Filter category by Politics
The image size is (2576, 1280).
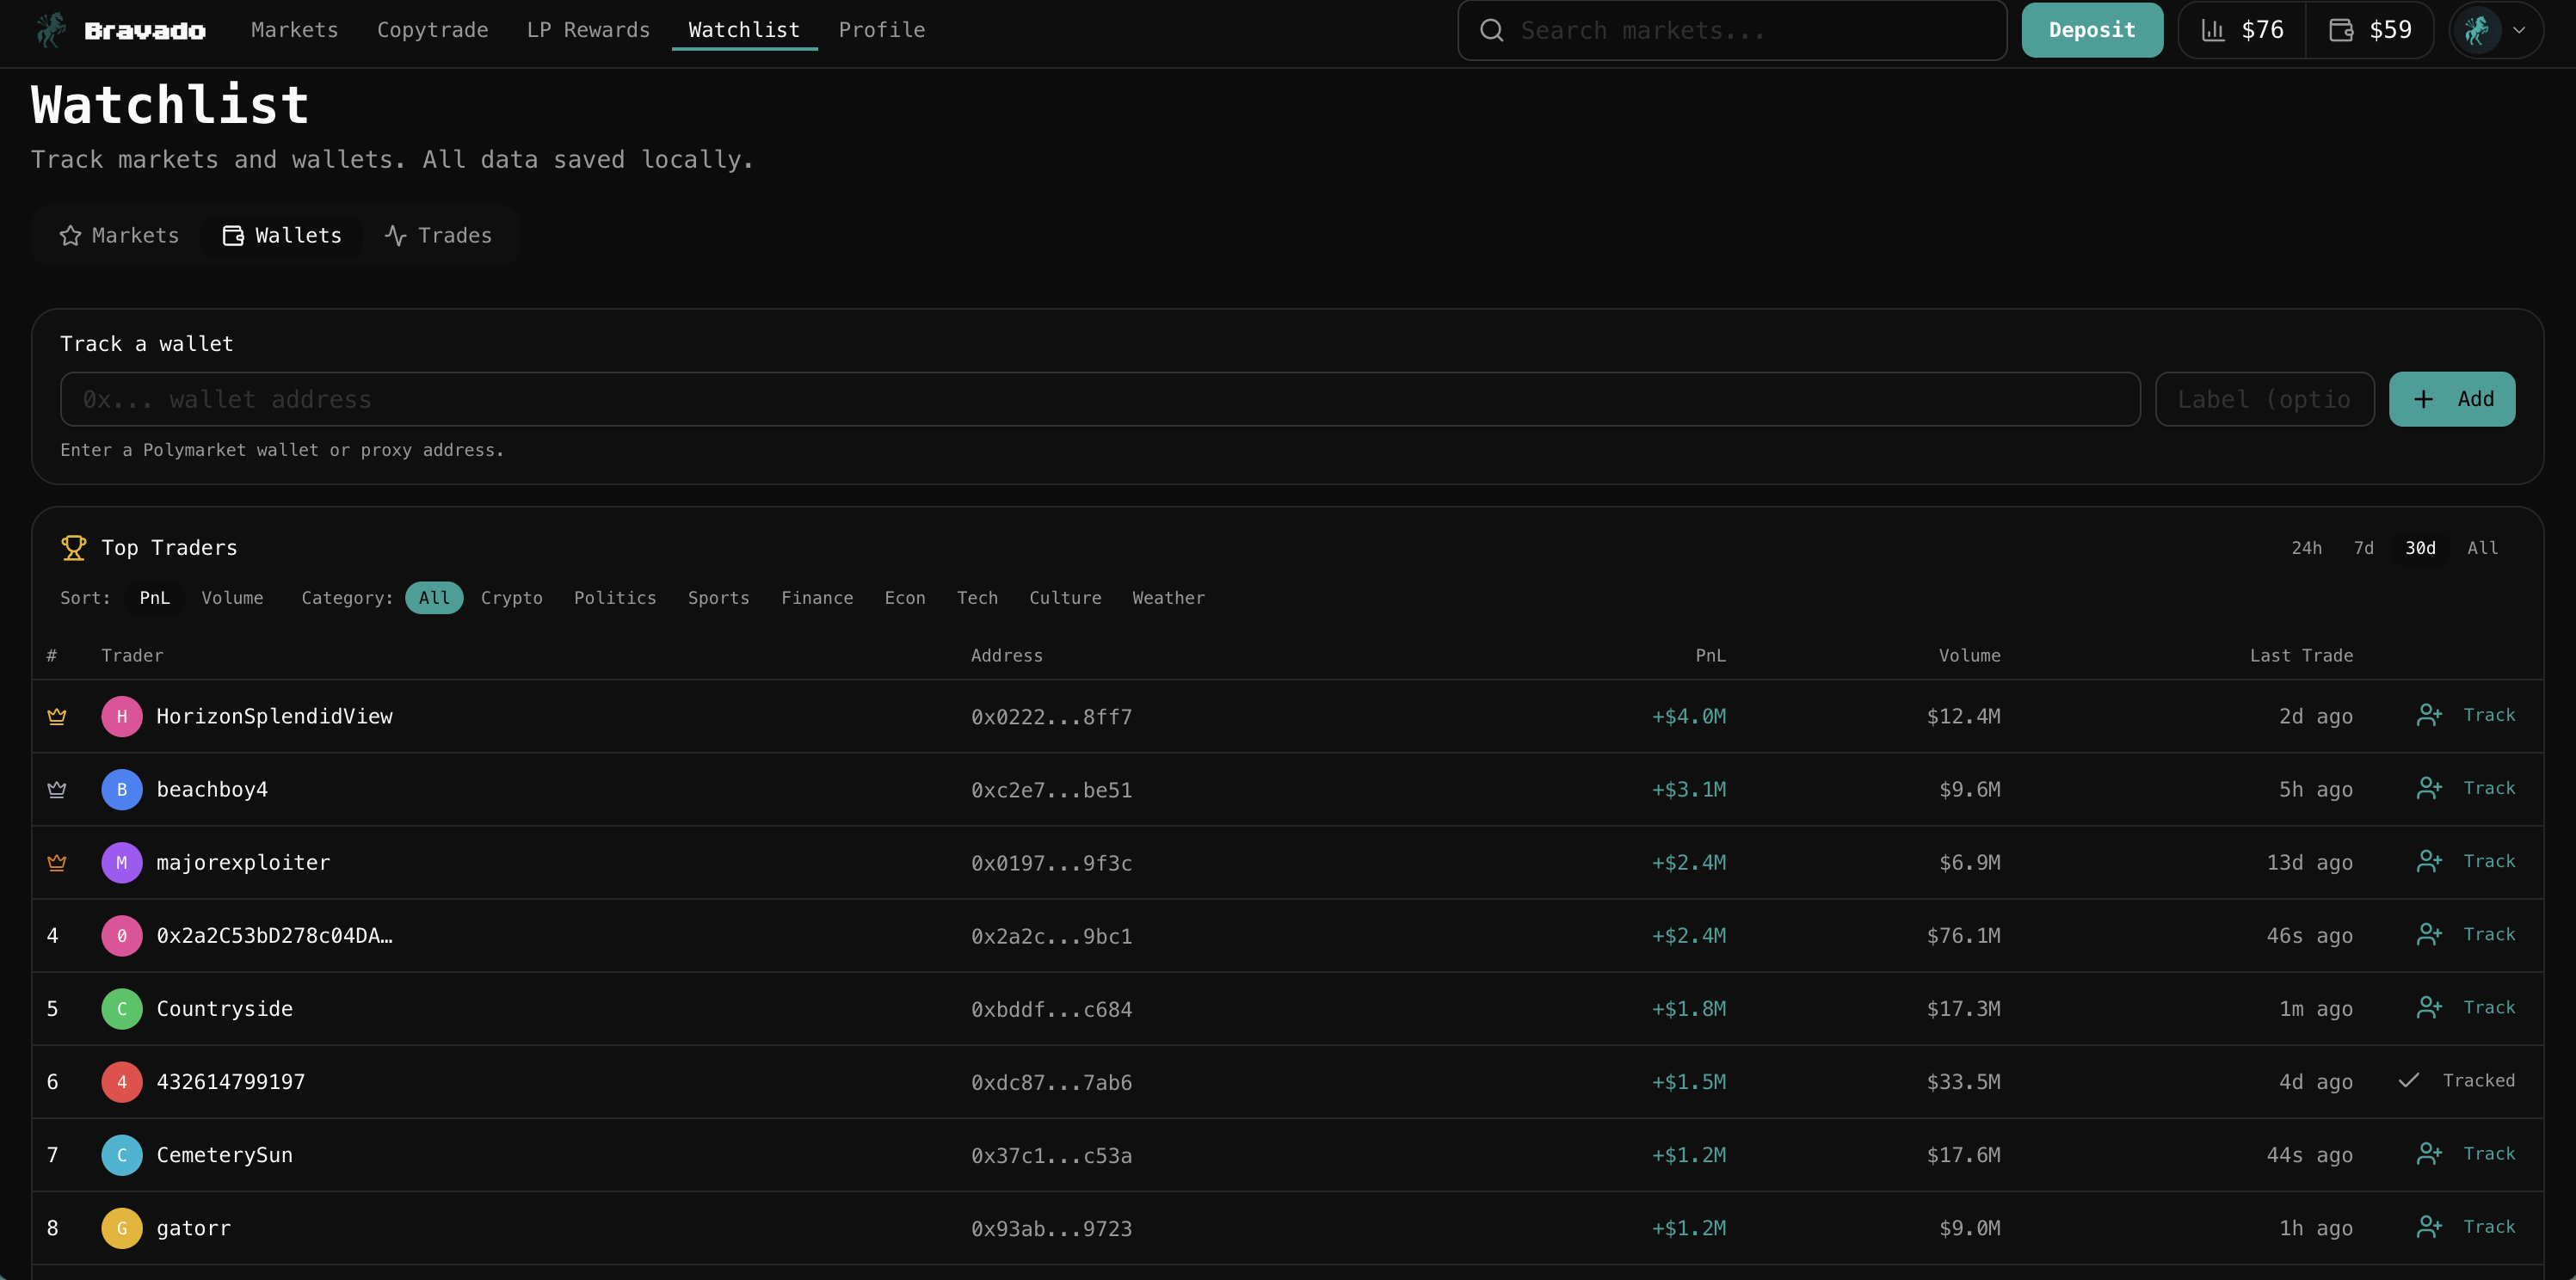(615, 598)
